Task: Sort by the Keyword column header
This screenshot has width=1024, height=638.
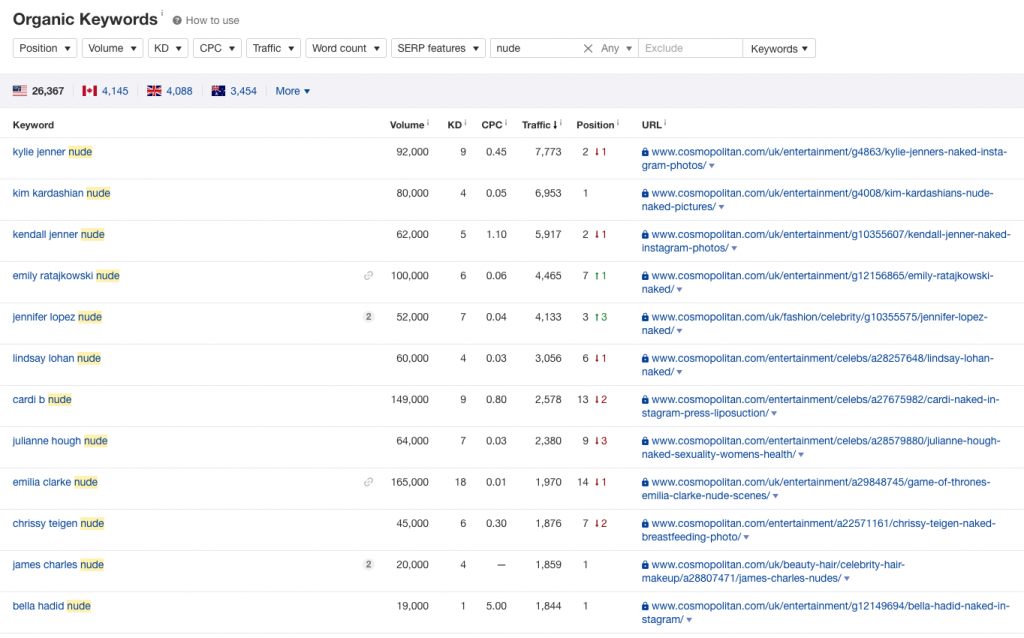Action: [x=33, y=125]
